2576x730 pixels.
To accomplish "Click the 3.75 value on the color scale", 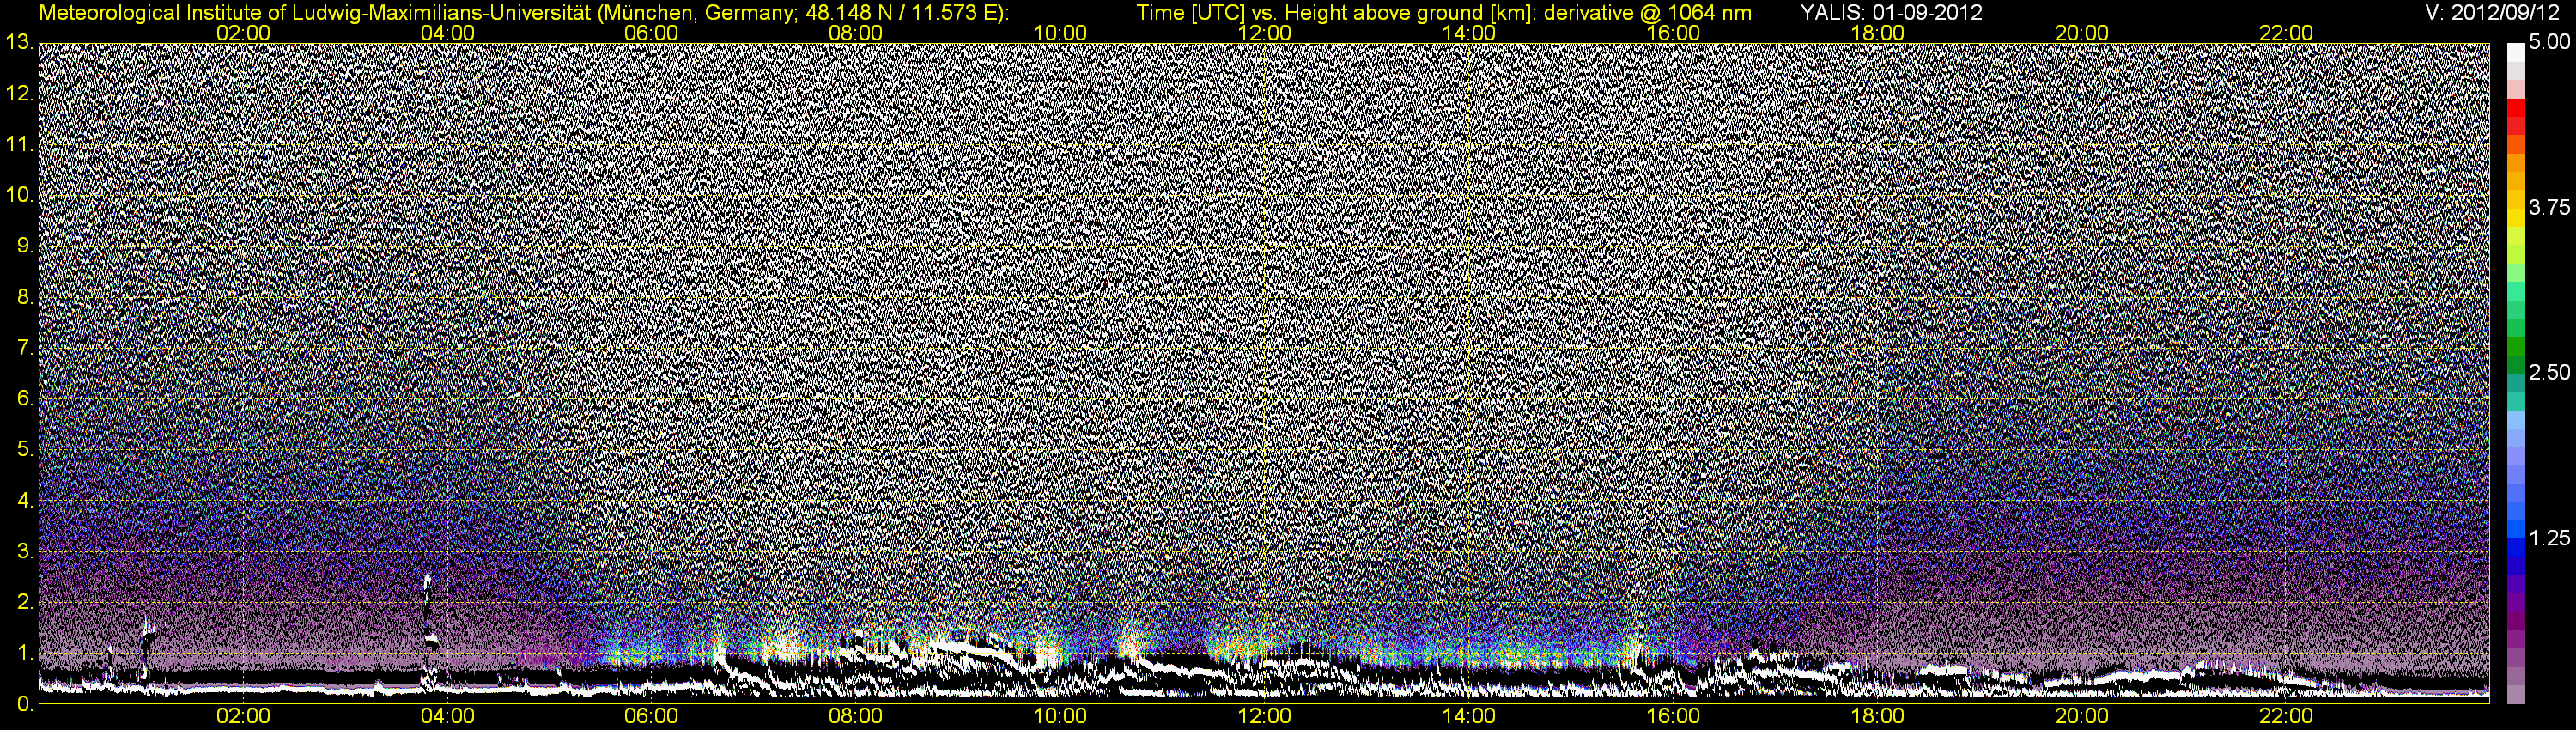I will (x=2549, y=207).
